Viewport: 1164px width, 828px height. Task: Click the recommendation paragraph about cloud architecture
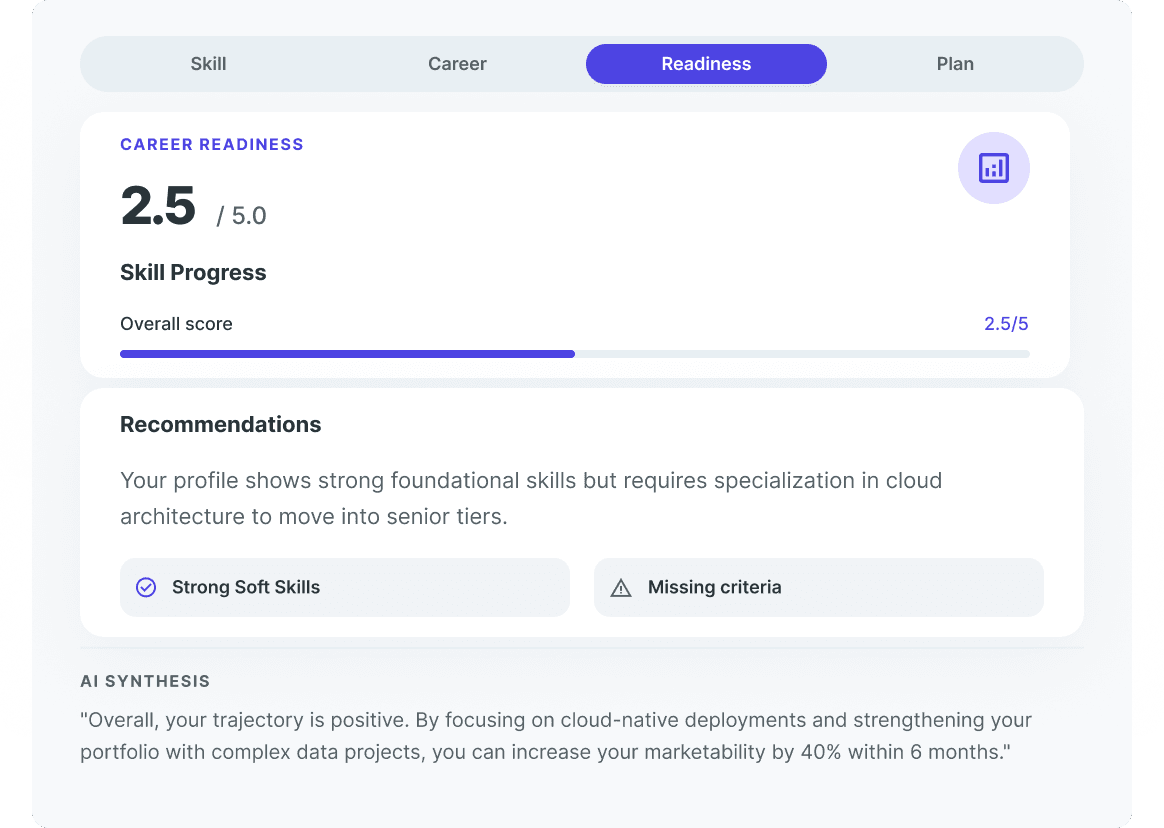[531, 498]
